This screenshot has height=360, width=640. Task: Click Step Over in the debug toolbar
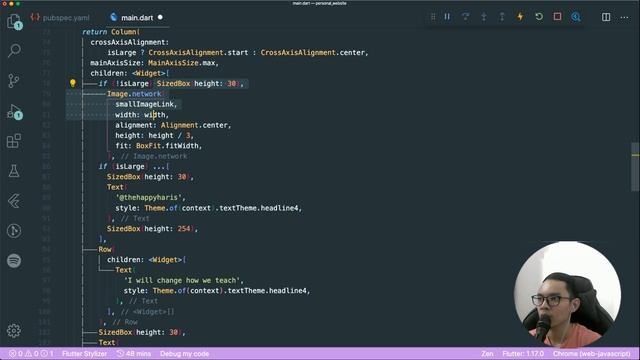click(x=465, y=17)
